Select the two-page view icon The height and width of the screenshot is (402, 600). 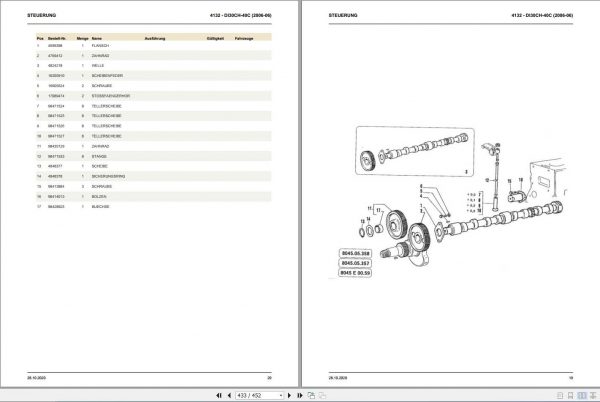click(x=582, y=395)
